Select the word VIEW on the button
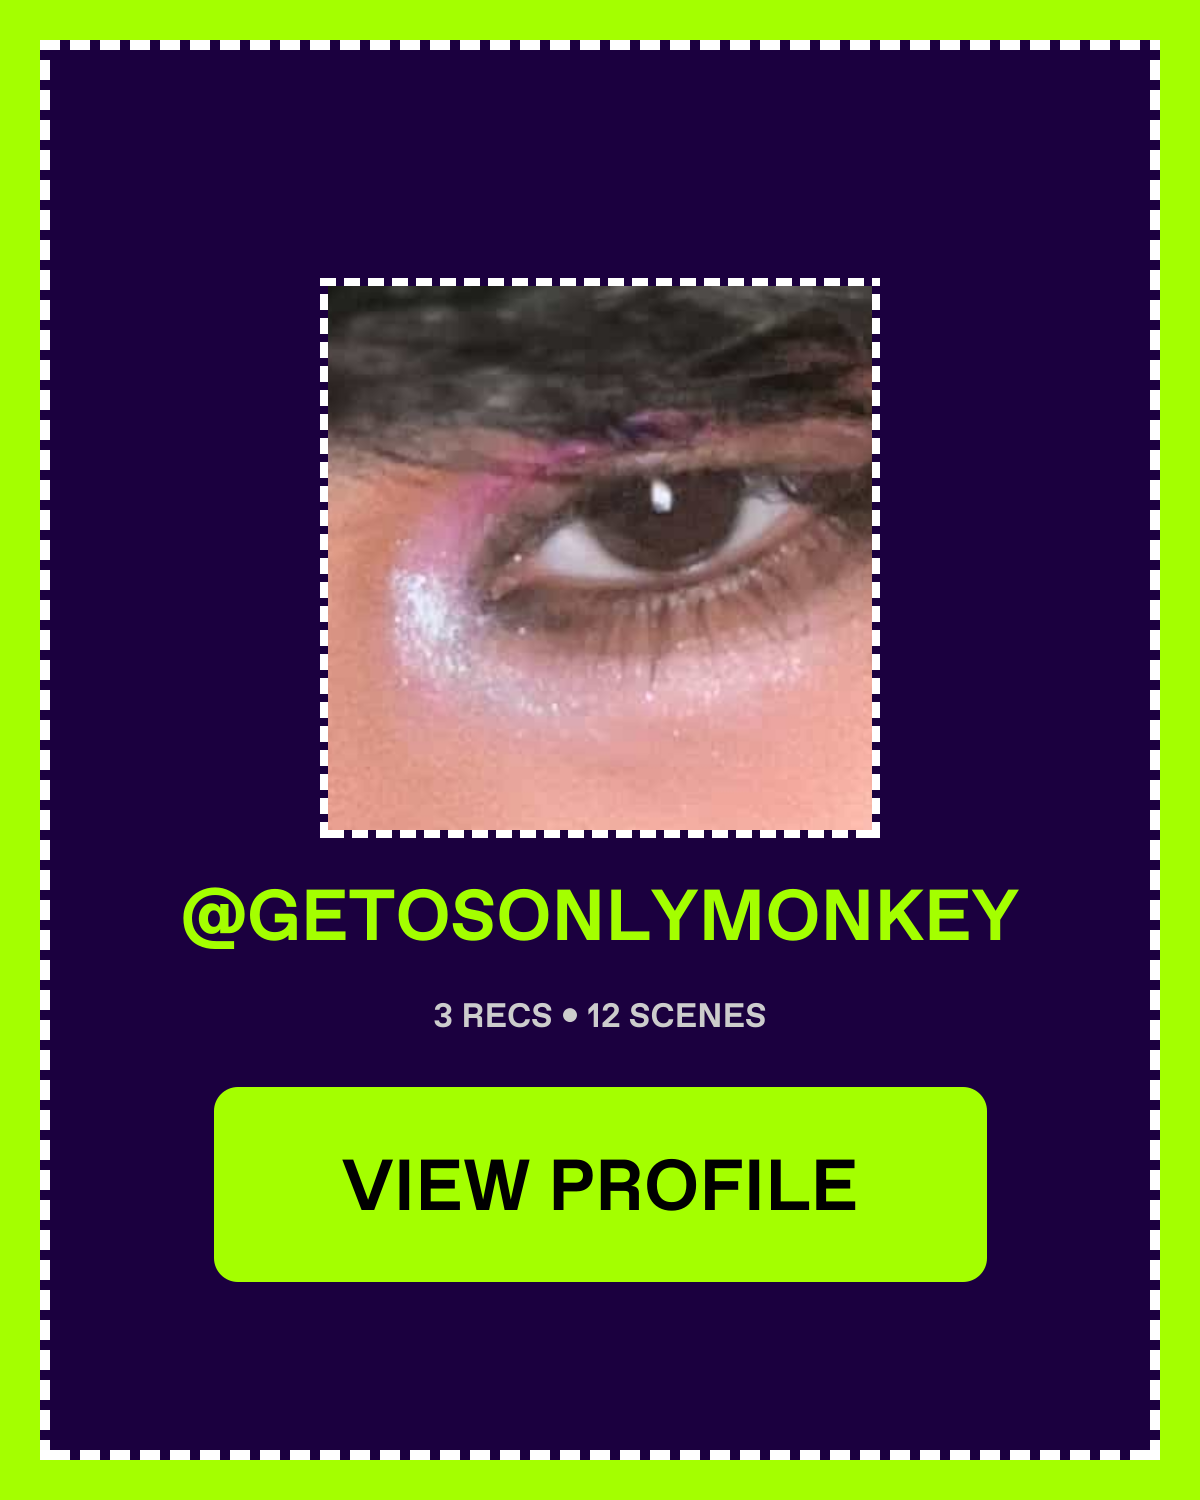 (x=436, y=1185)
